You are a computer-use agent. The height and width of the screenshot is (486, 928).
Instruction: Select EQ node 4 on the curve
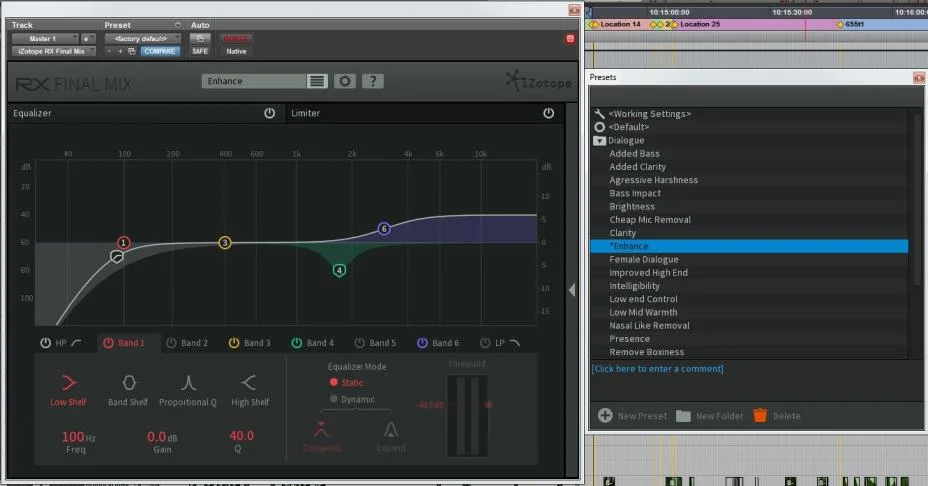[x=339, y=271]
